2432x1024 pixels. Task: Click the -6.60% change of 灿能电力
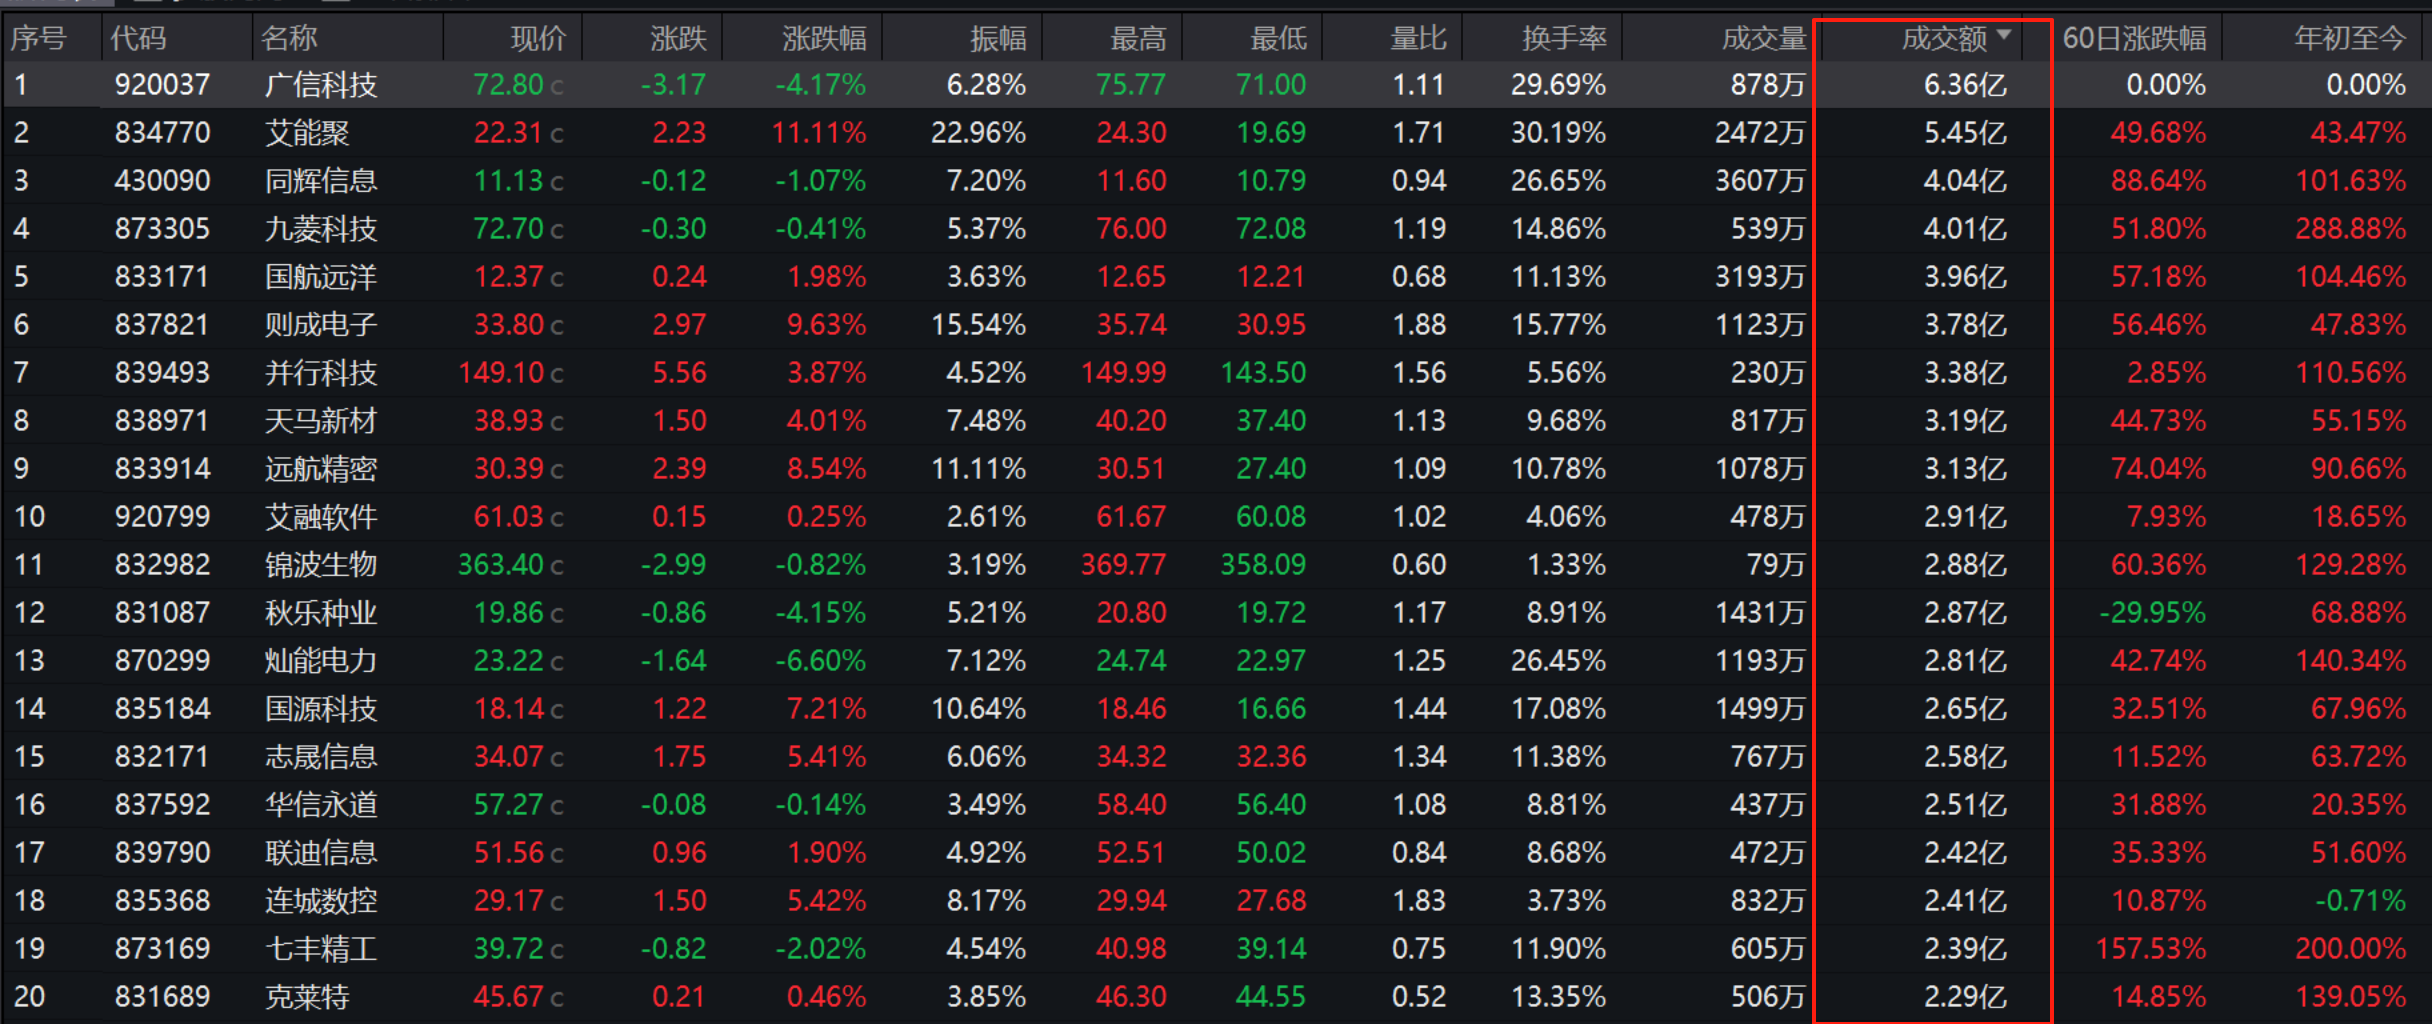(x=821, y=661)
